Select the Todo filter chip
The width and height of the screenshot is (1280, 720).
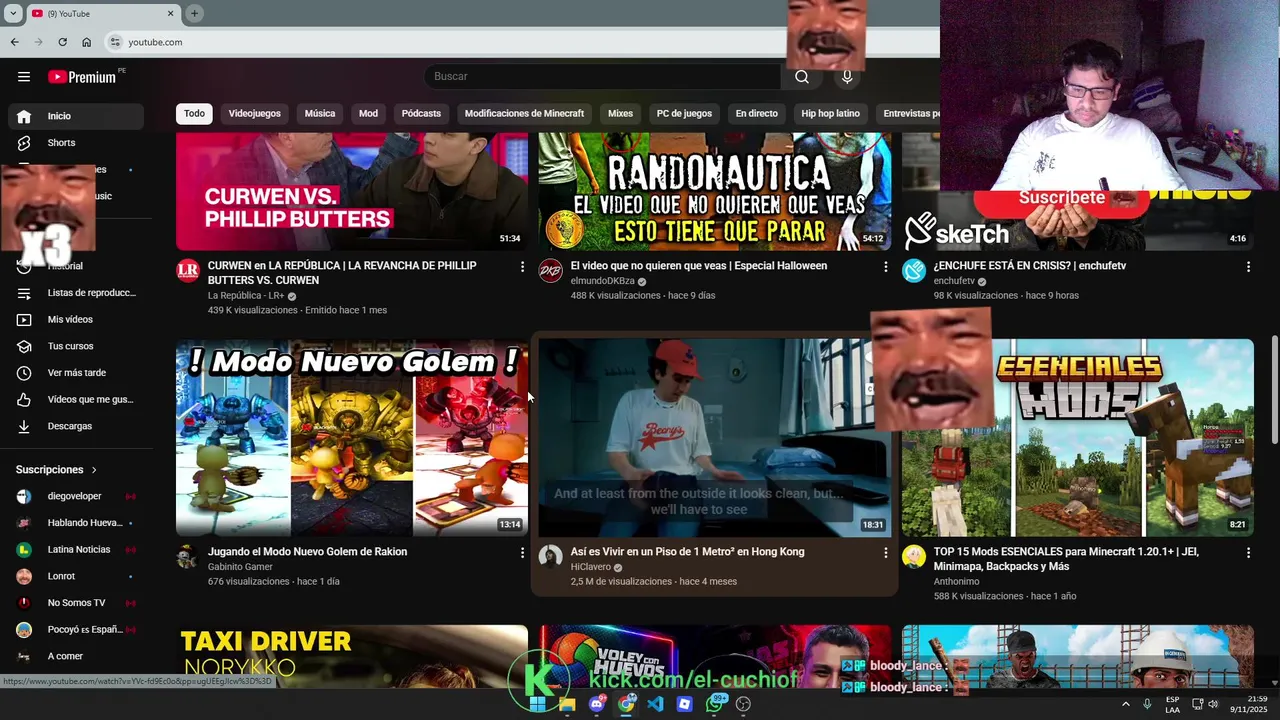pos(194,114)
